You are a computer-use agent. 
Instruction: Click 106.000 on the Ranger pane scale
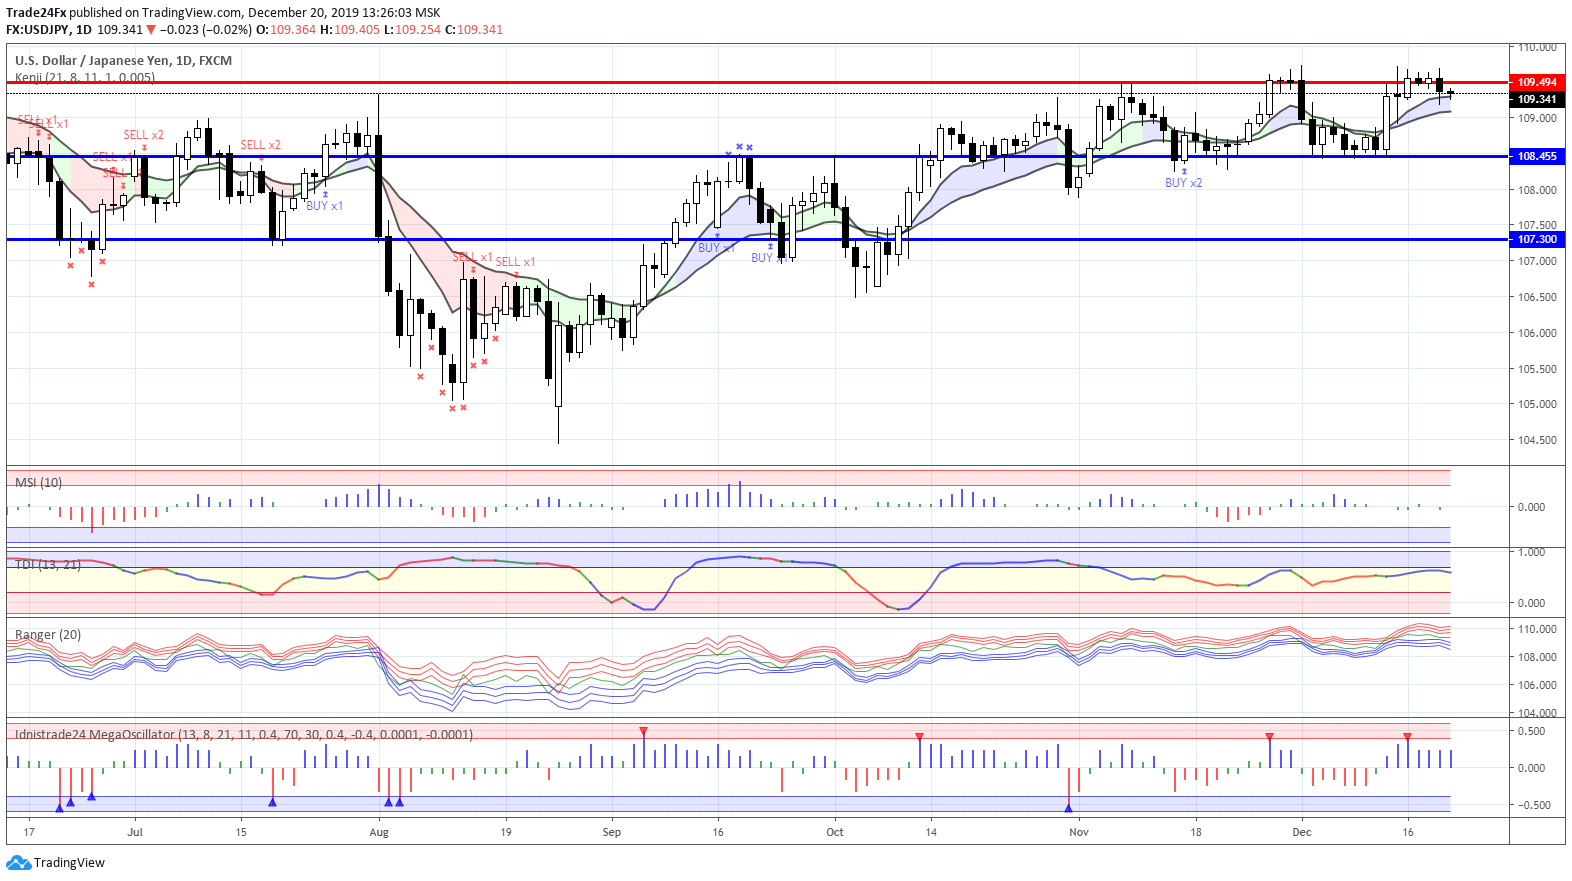click(x=1537, y=685)
